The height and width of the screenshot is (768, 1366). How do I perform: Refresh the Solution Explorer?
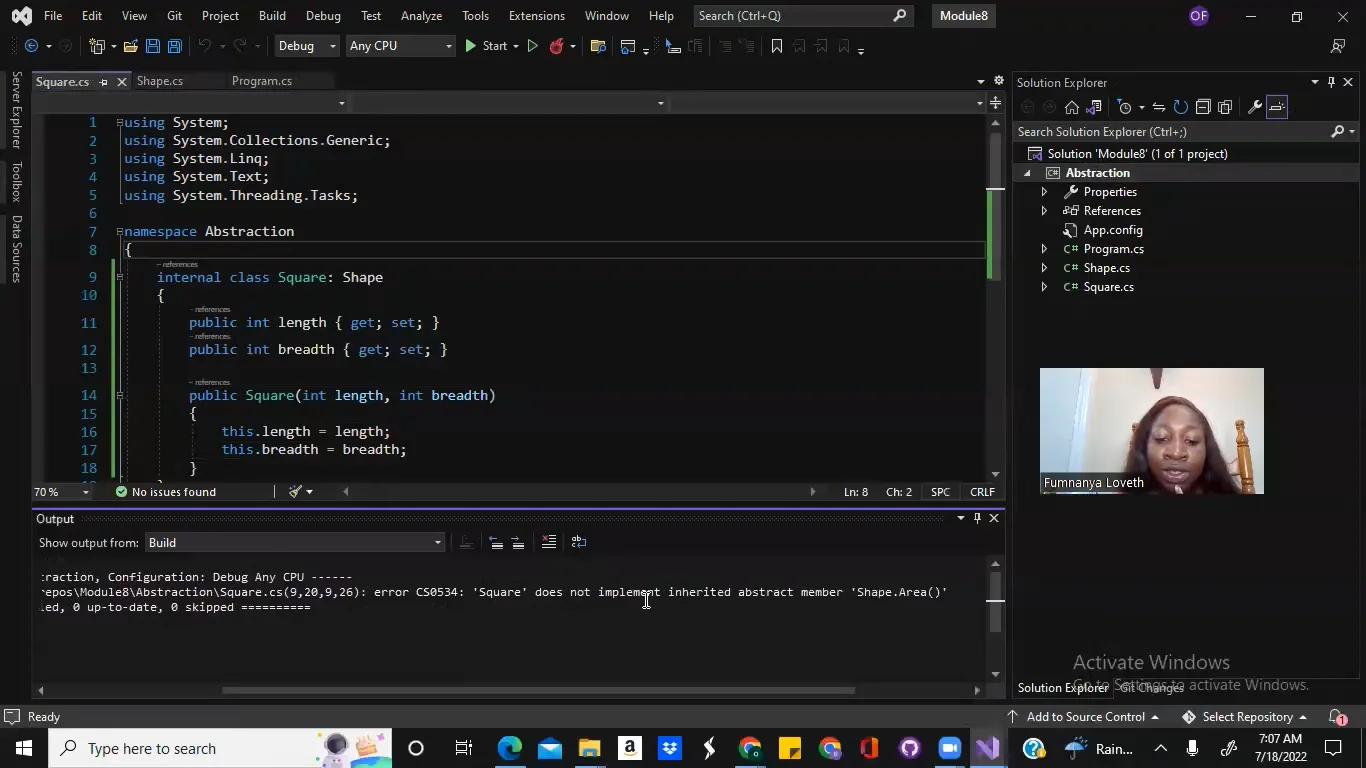(x=1180, y=107)
